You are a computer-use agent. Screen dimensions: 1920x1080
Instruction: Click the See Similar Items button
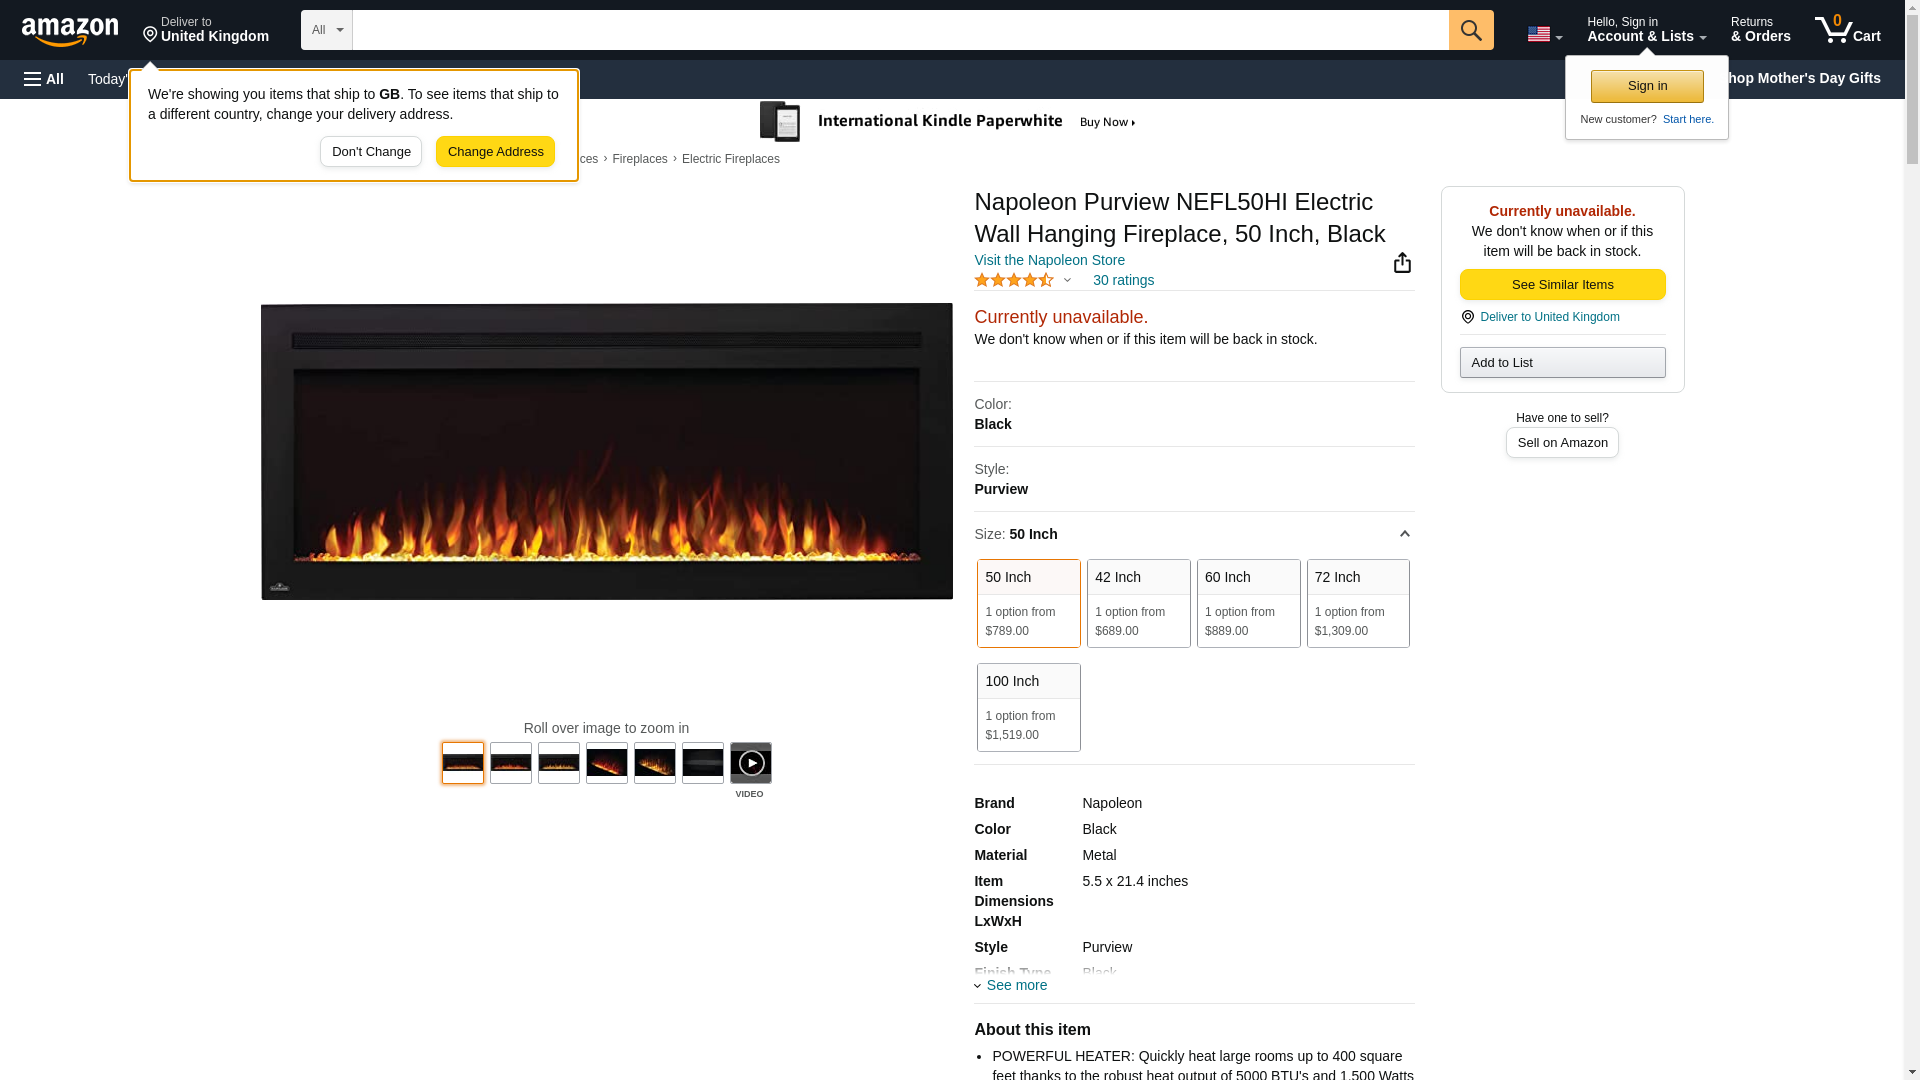click(1562, 285)
